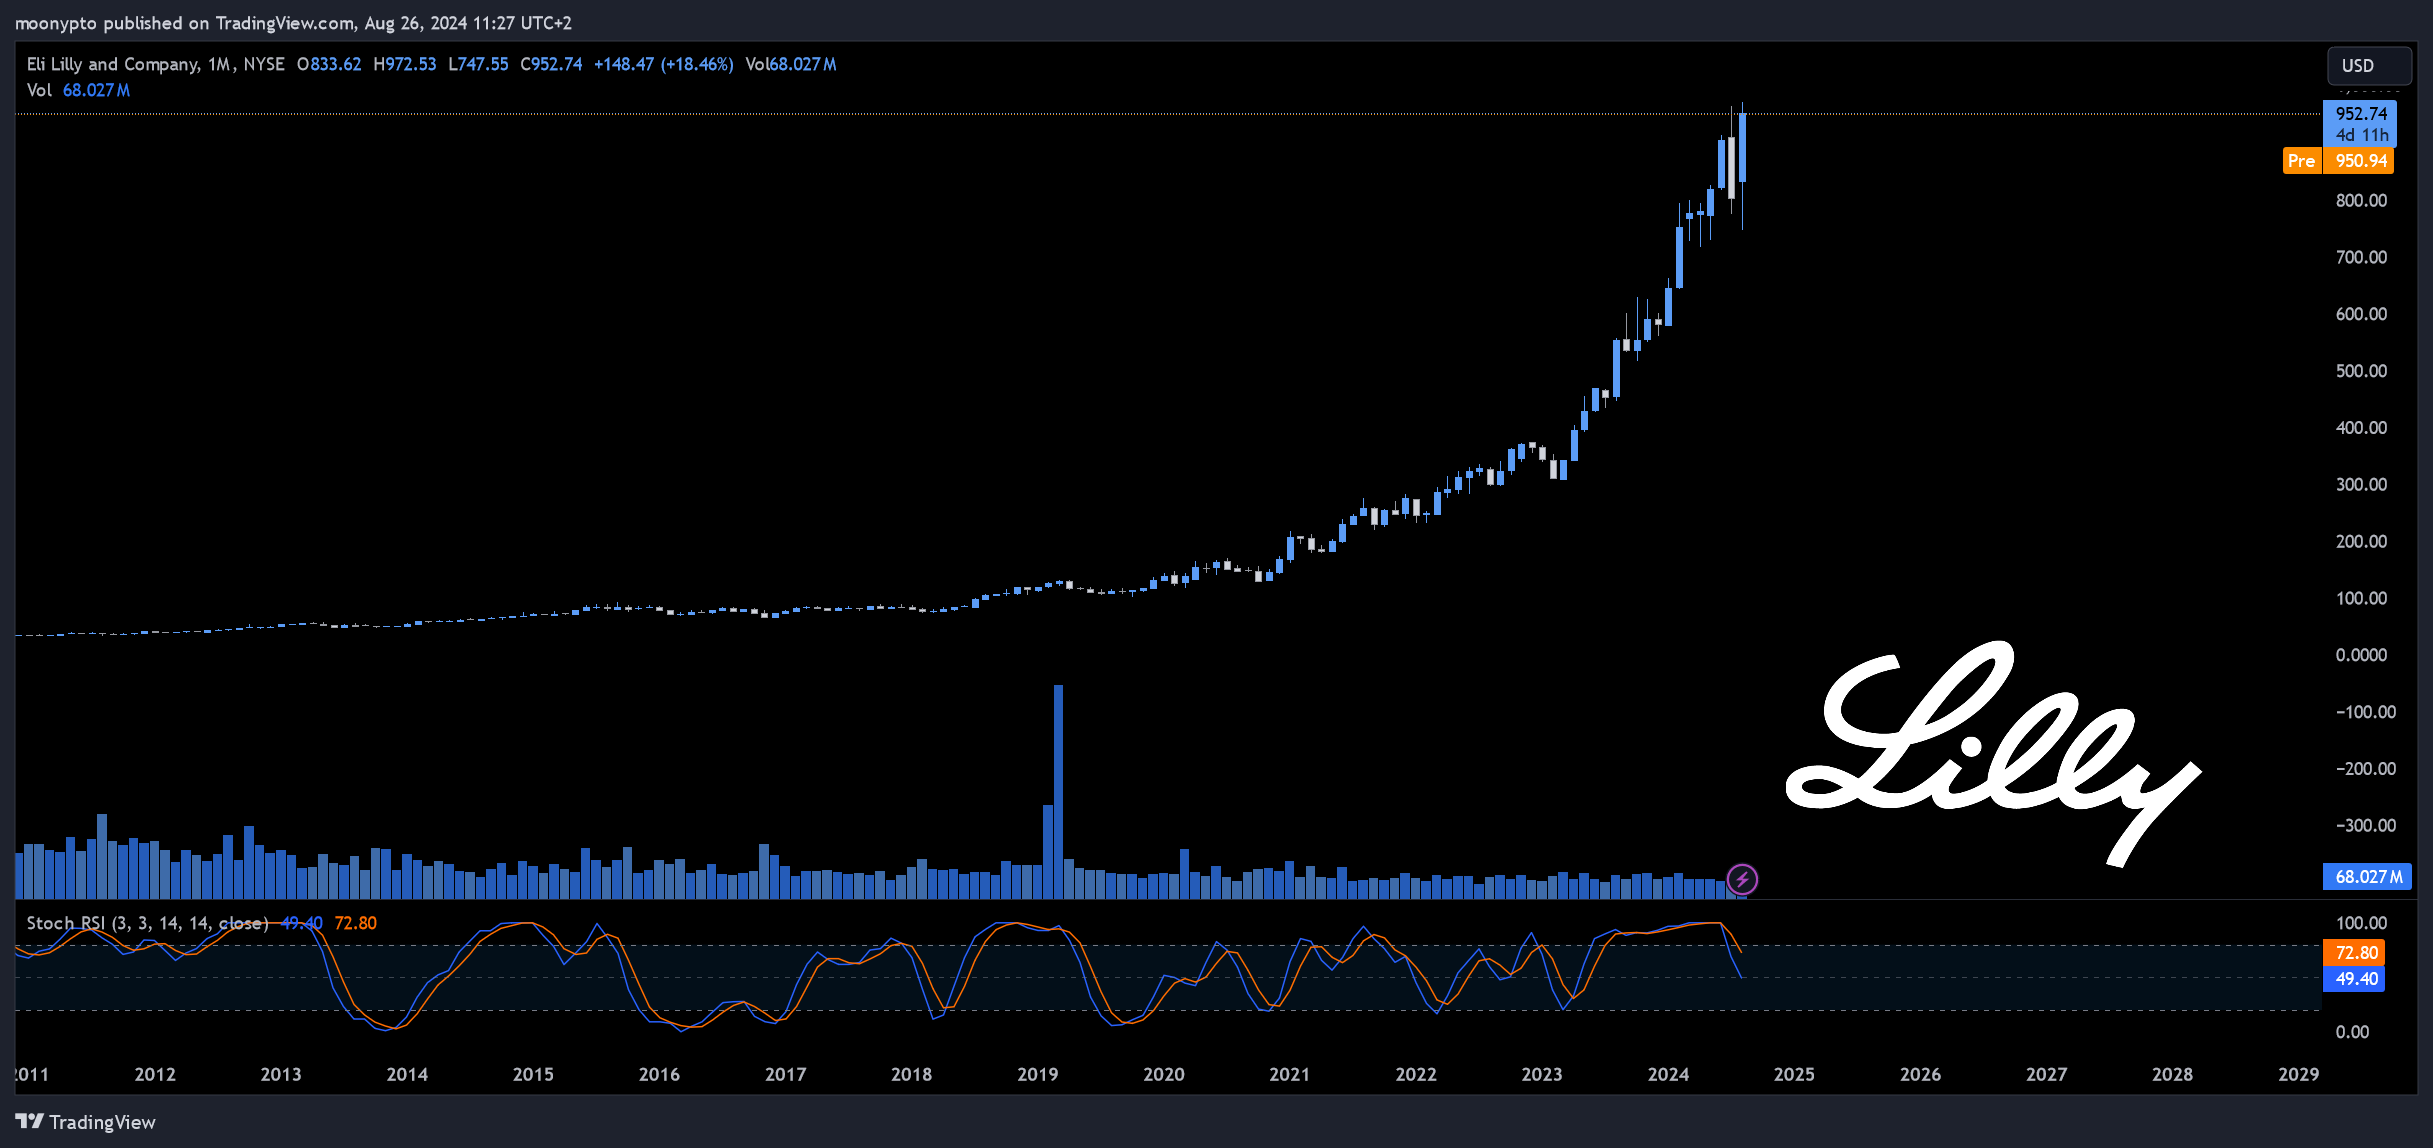
Task: Click the purple lightning bolt event icon
Action: [1742, 879]
